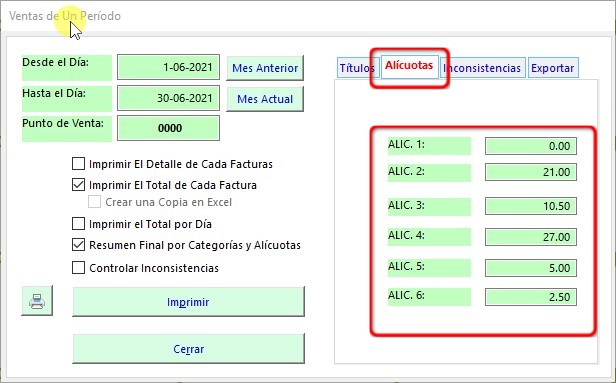616x383 pixels.
Task: Enable Imprimir El Detalle de Cada Facturas
Action: [x=78, y=163]
